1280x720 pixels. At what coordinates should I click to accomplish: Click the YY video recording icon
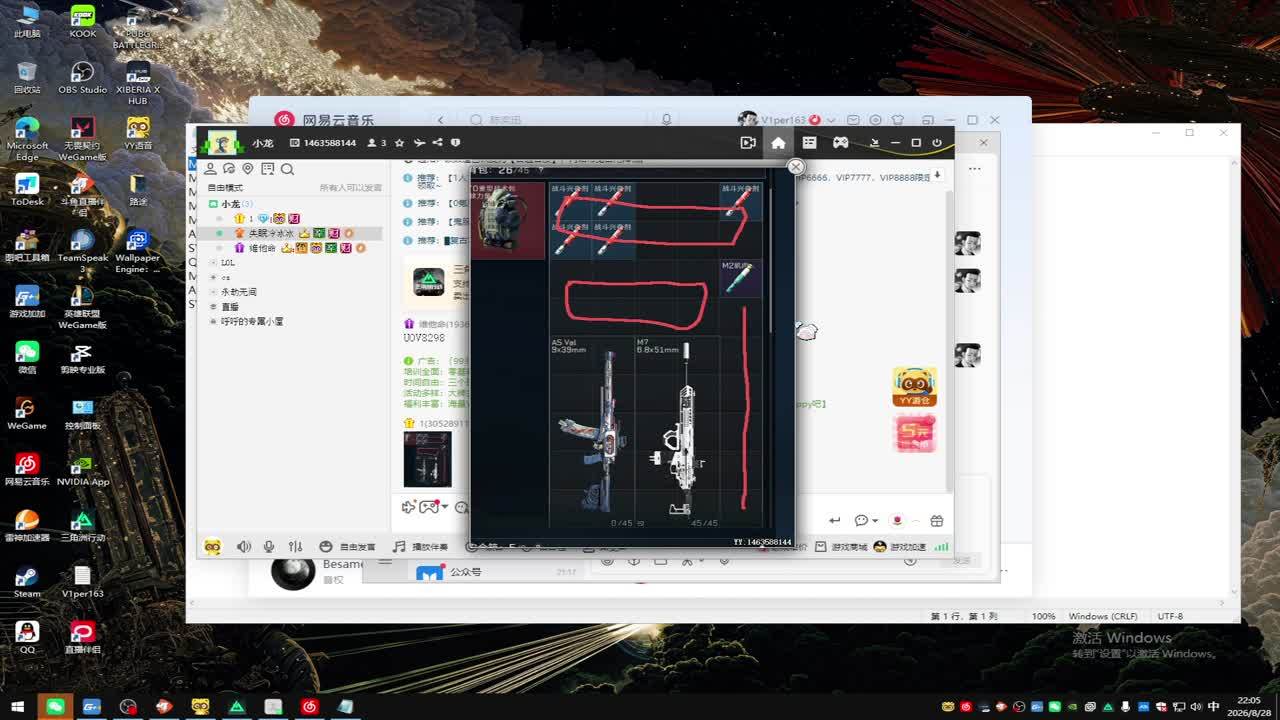click(747, 143)
